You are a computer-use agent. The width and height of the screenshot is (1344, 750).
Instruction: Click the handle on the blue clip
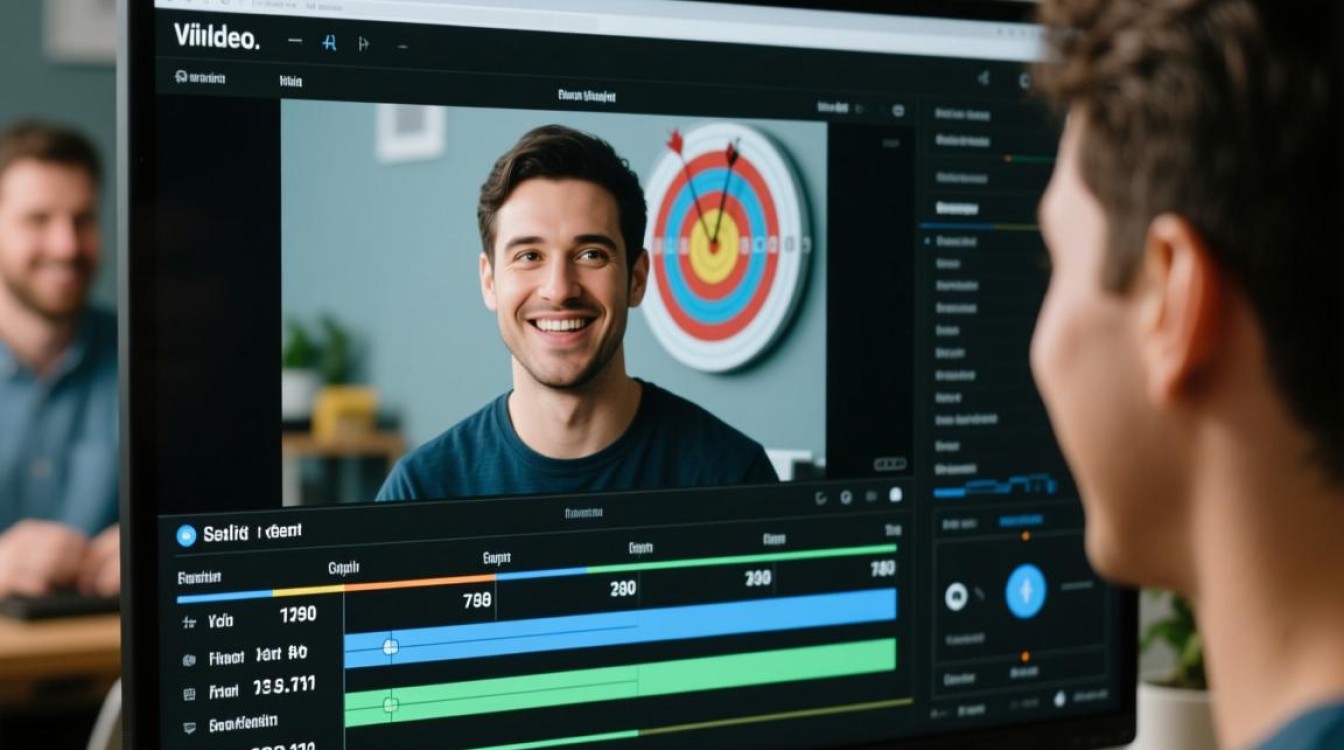(x=390, y=648)
